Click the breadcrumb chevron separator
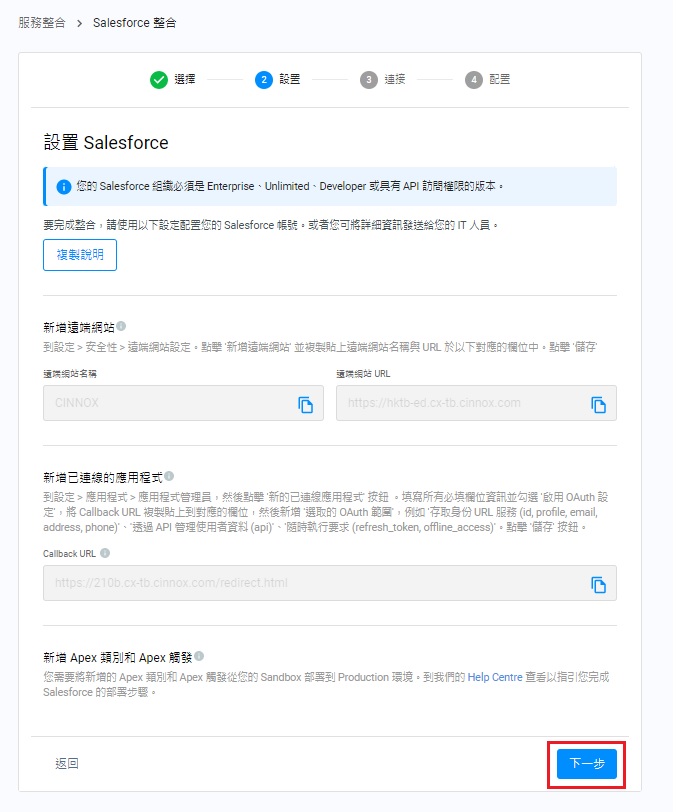Viewport: 676px width, 812px height. 79,23
